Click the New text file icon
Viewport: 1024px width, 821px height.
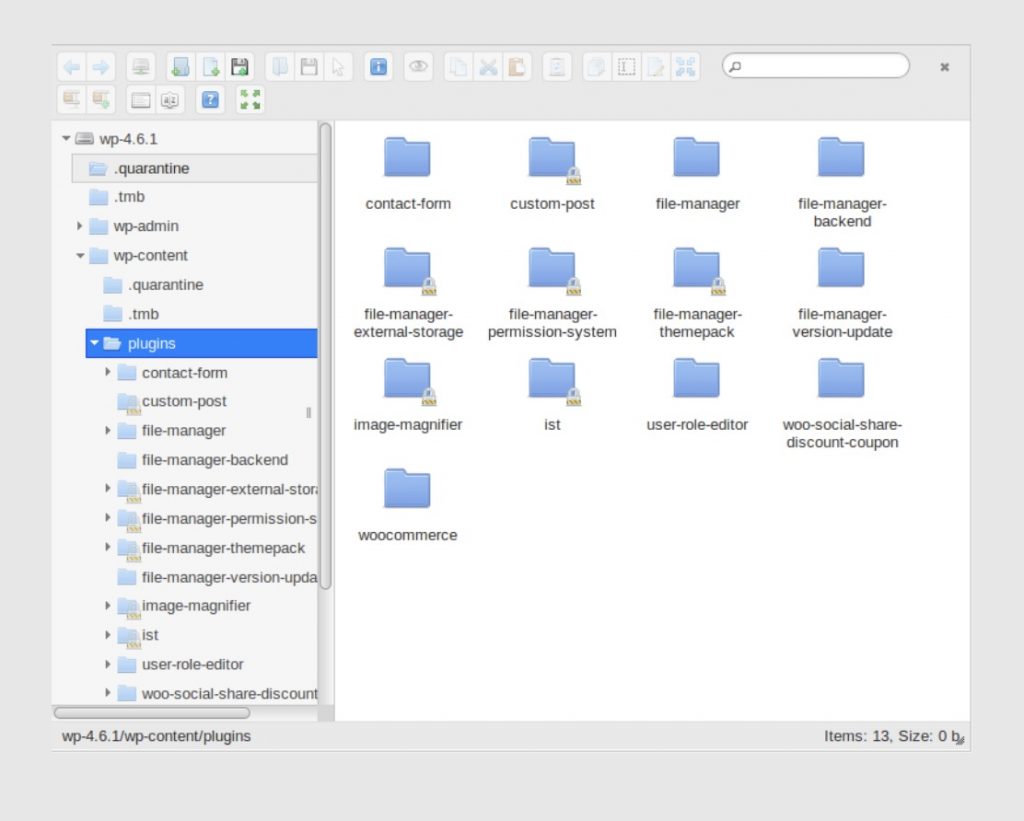click(x=210, y=67)
